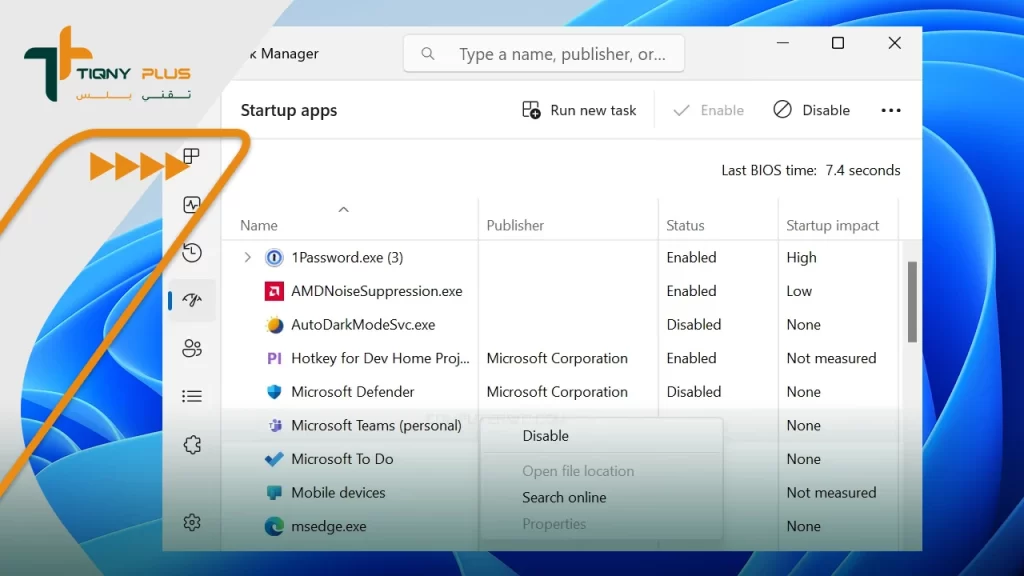Open Task Manager settings gear
1024x576 pixels.
tap(192, 522)
